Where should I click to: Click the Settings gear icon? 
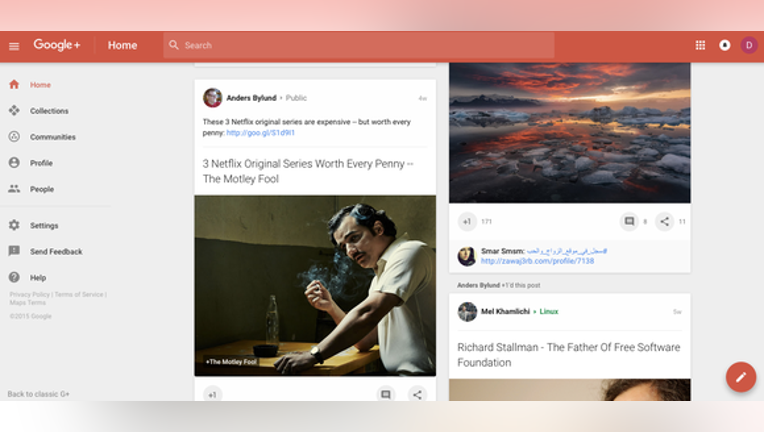click(14, 225)
